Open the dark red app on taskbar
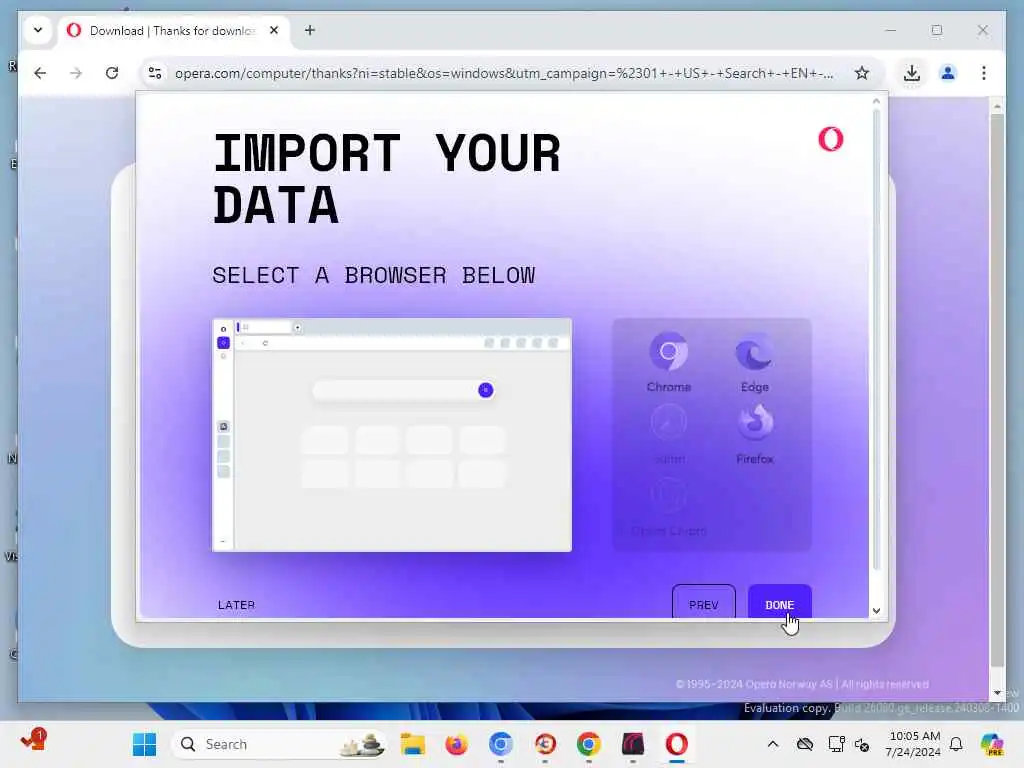This screenshot has height=768, width=1024. 633,744
